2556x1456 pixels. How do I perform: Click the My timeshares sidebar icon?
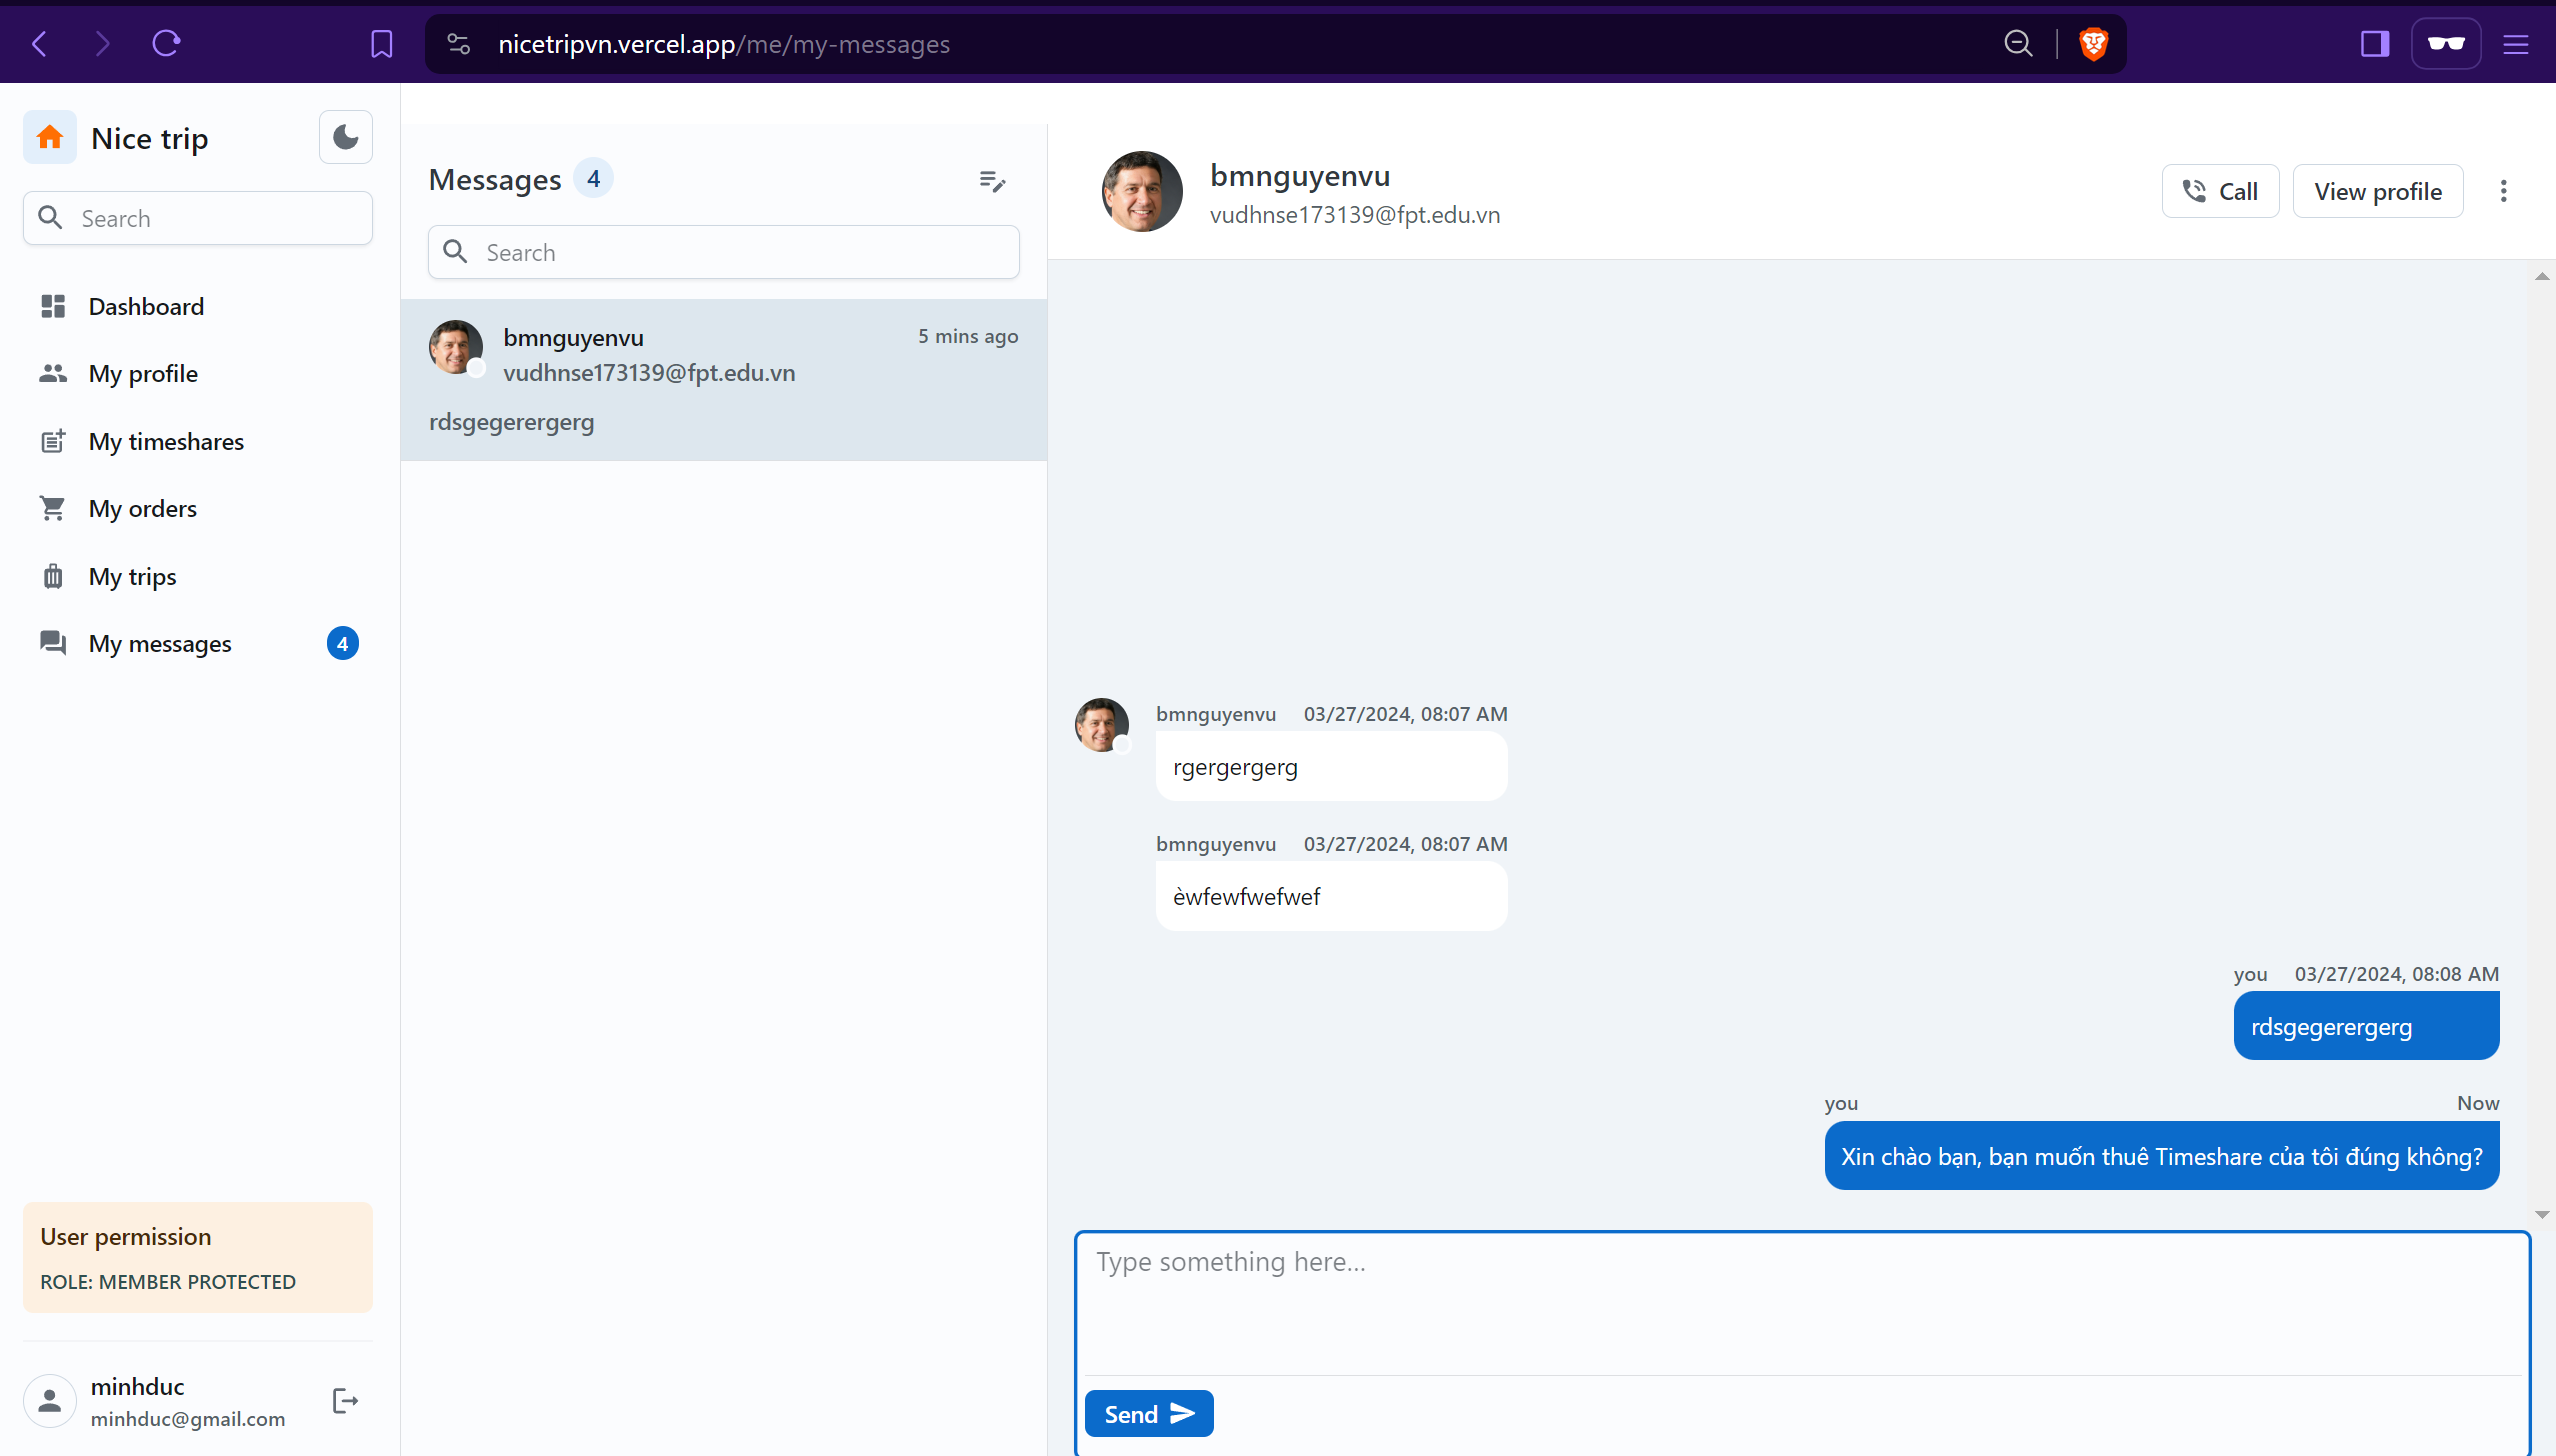[x=51, y=439]
